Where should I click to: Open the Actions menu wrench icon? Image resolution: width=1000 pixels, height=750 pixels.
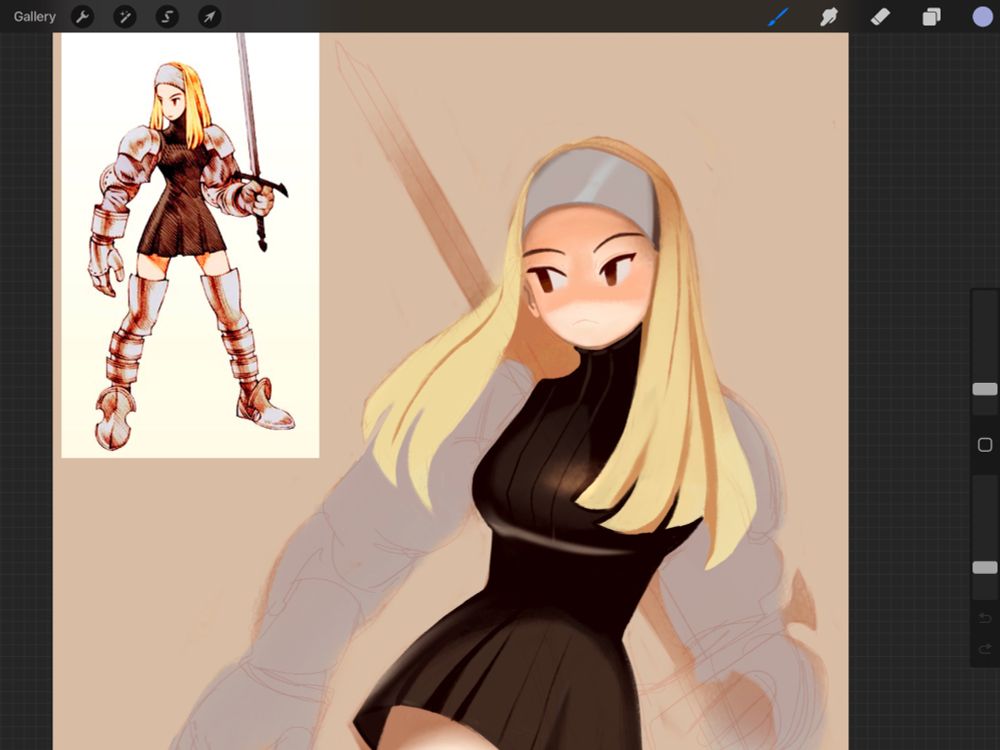pyautogui.click(x=82, y=16)
